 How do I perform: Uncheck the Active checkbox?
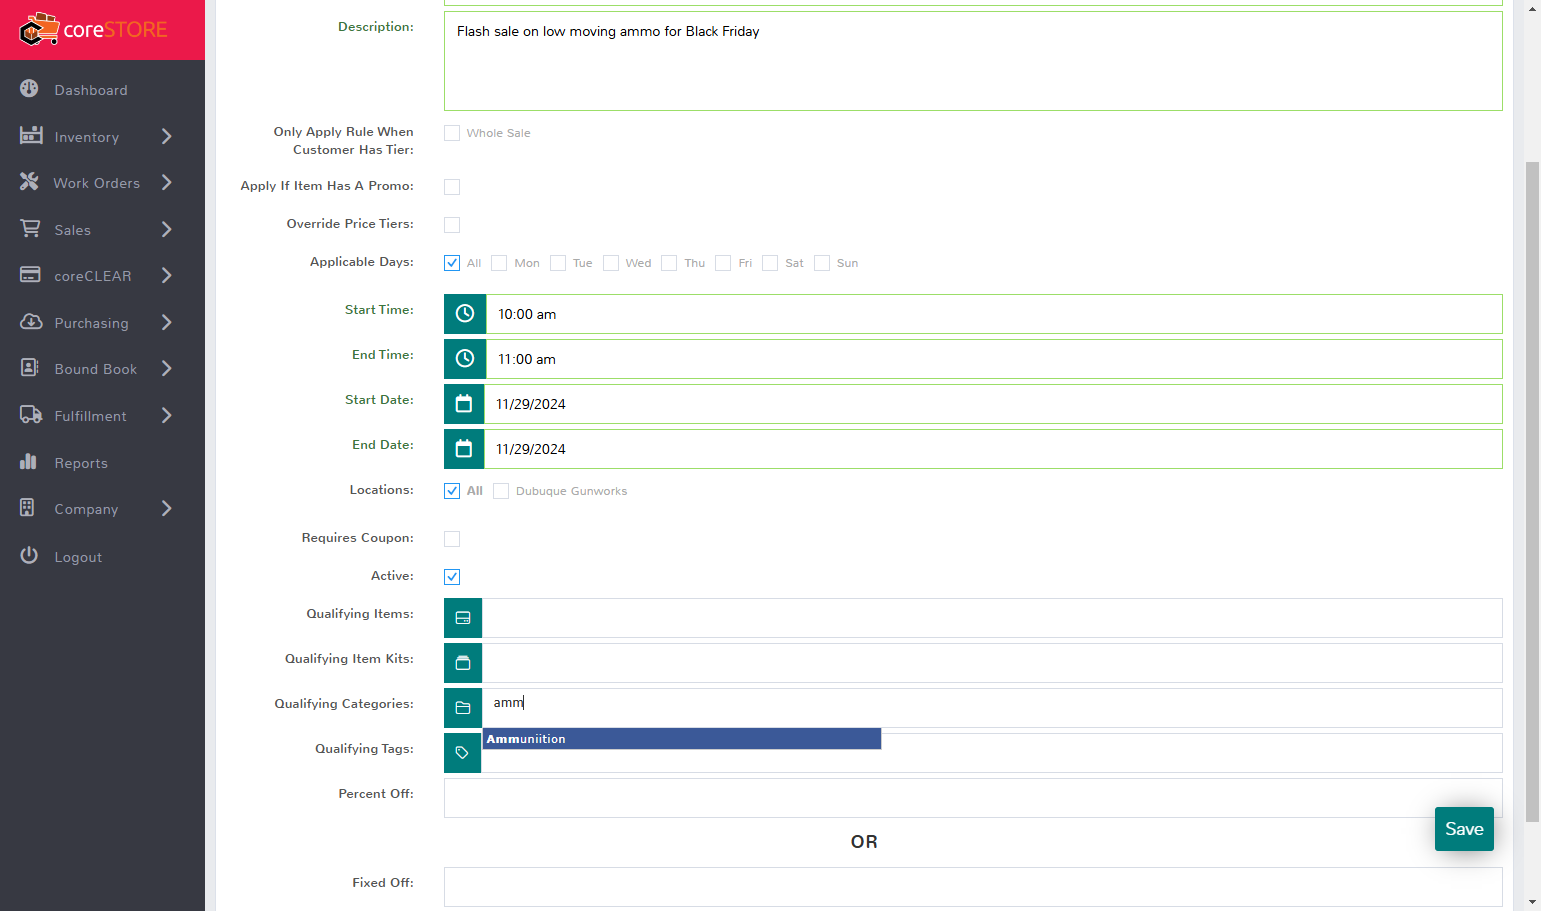click(x=452, y=577)
